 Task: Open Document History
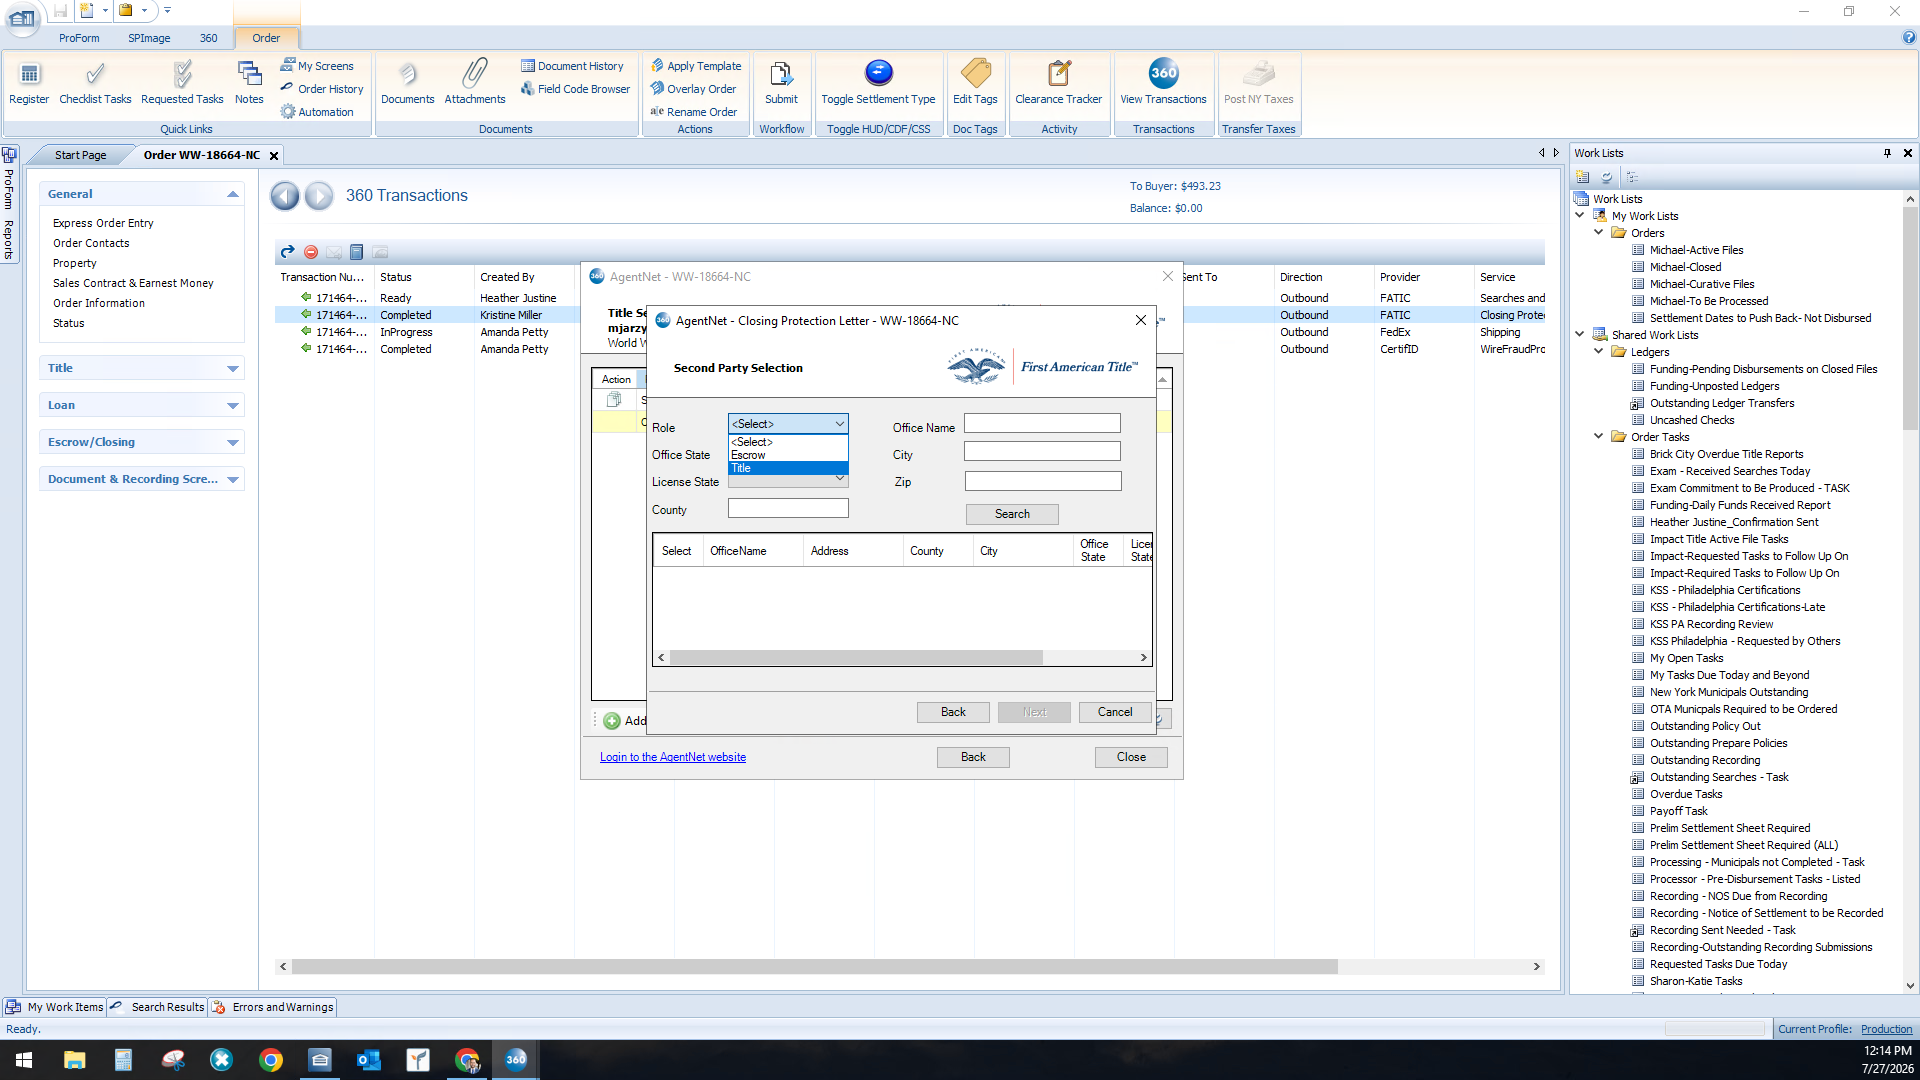572,66
